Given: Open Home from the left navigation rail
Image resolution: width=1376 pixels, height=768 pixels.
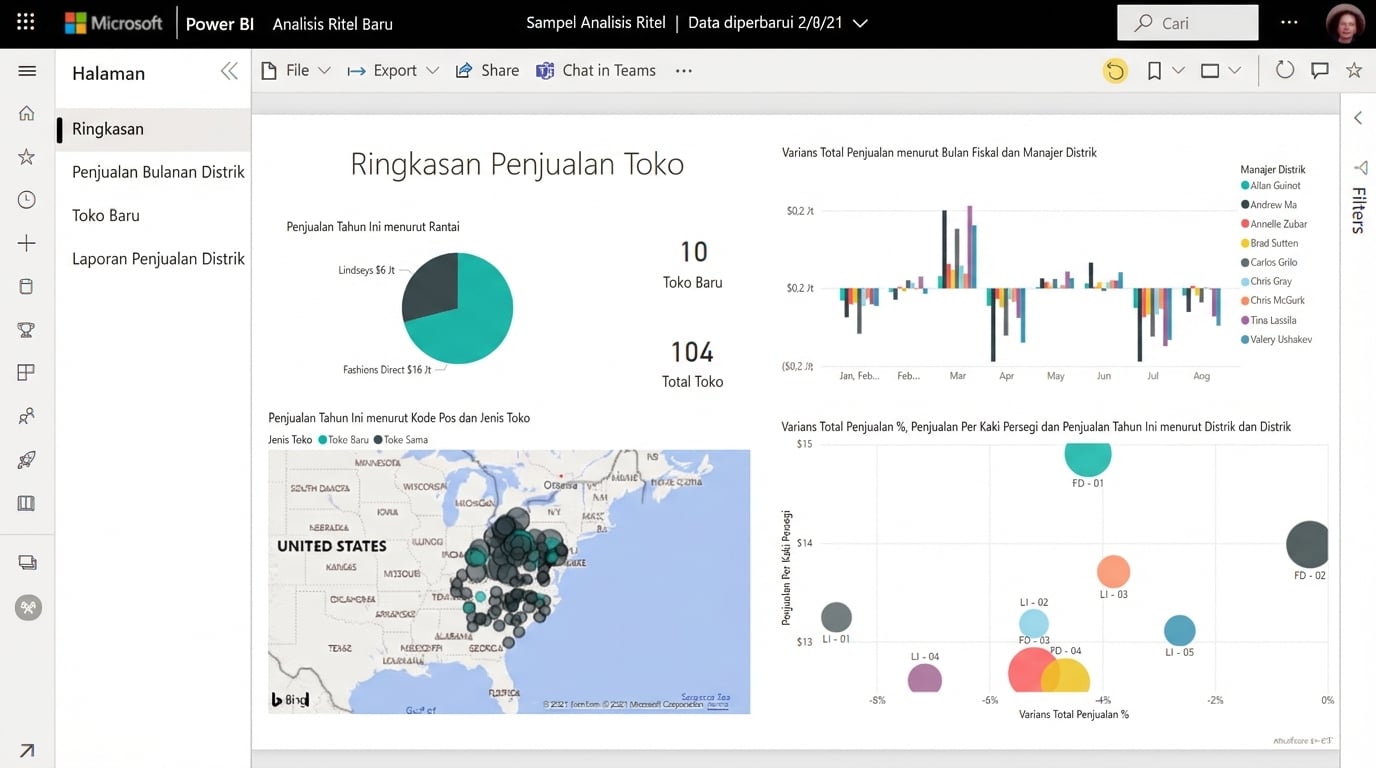Looking at the screenshot, I should tap(26, 113).
